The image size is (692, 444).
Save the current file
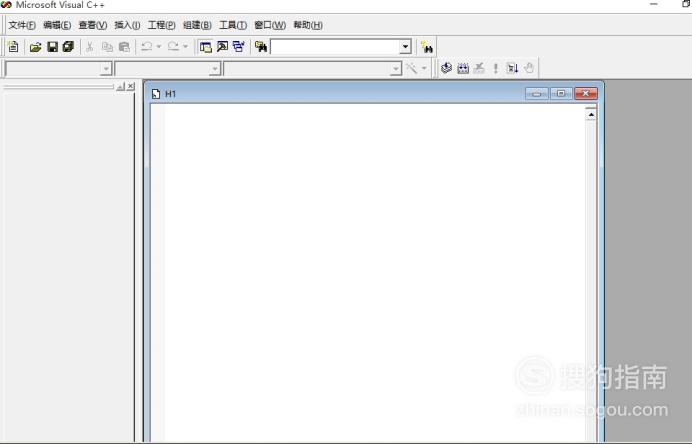click(x=52, y=47)
